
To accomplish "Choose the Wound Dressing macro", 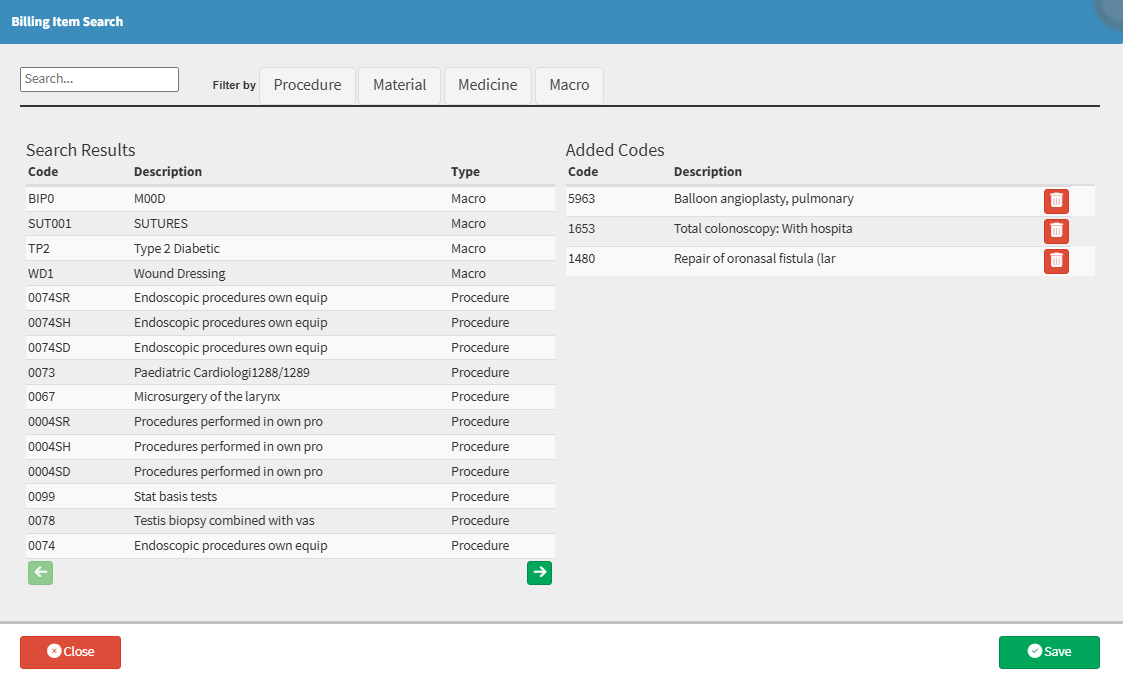I will (179, 274).
